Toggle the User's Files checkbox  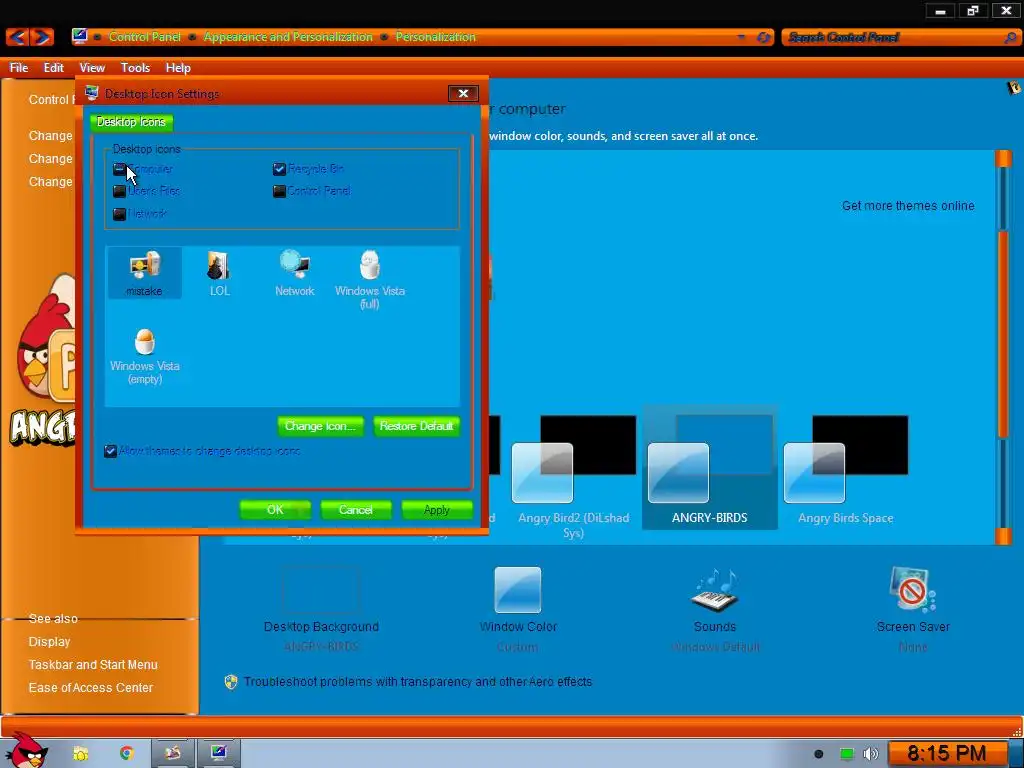point(120,191)
